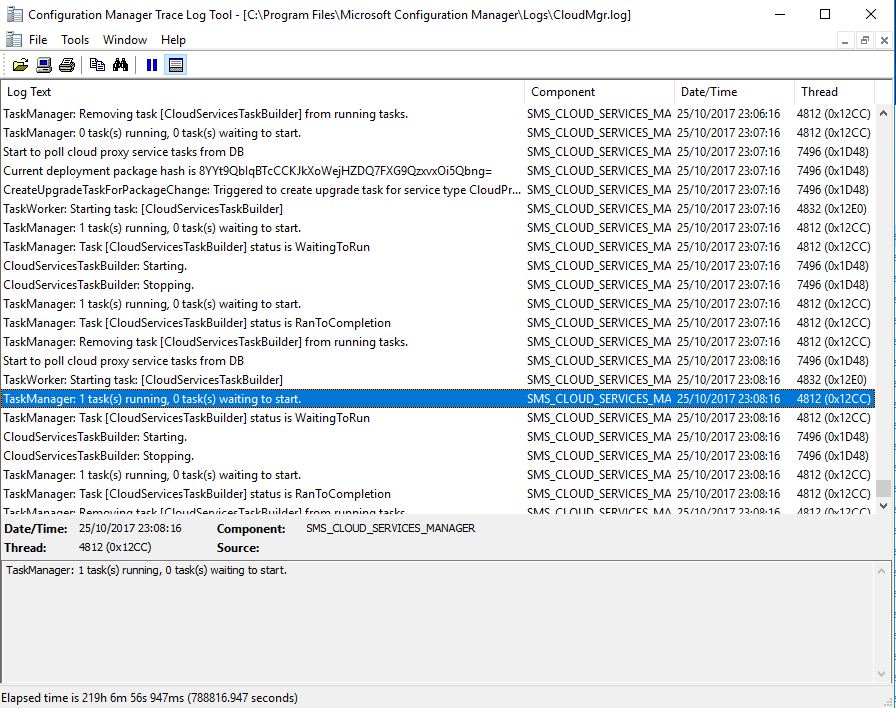
Task: Select the 23:07:16 'Removing task' log row
Action: point(438,342)
